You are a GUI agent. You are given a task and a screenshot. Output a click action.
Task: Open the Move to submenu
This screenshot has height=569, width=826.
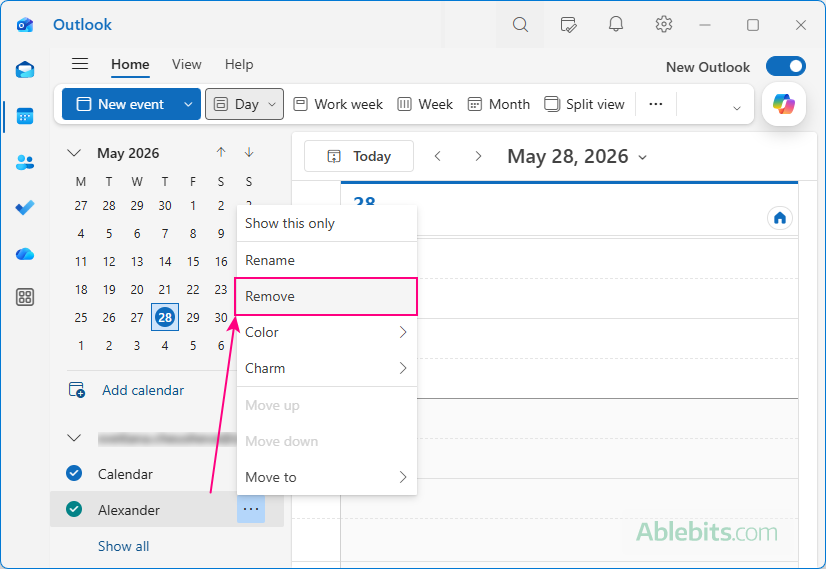pos(327,477)
